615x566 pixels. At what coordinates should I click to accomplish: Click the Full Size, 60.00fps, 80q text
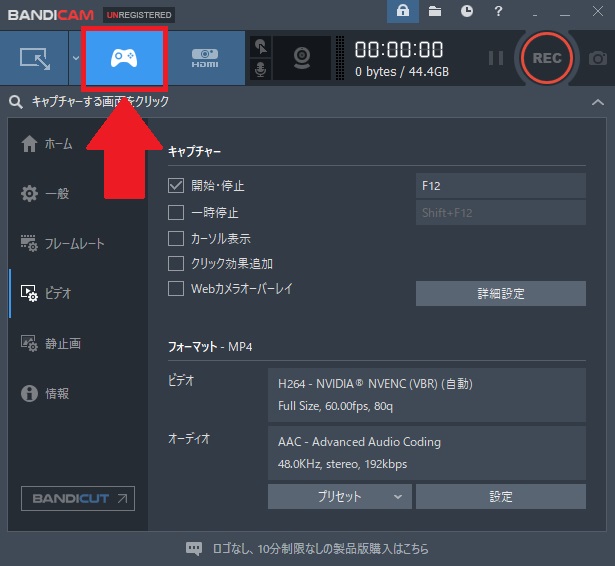click(x=335, y=406)
